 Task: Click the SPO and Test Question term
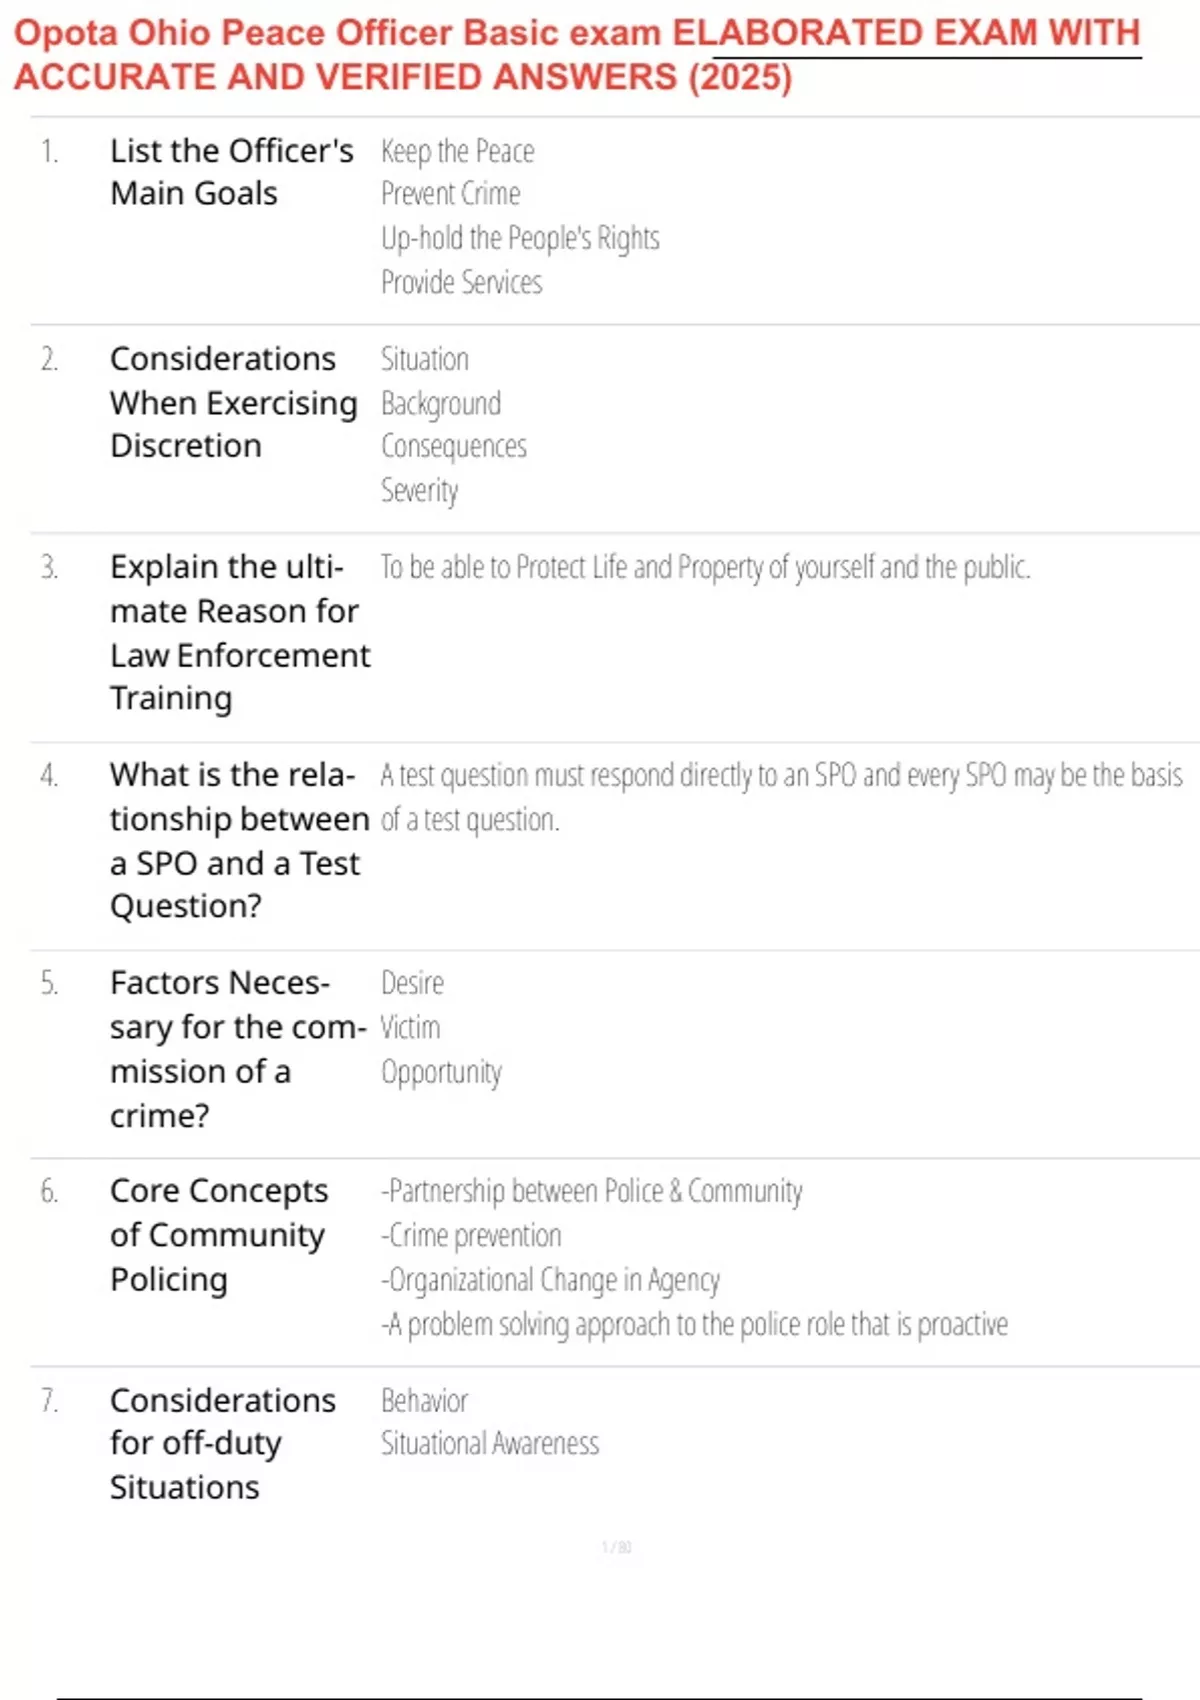point(240,840)
